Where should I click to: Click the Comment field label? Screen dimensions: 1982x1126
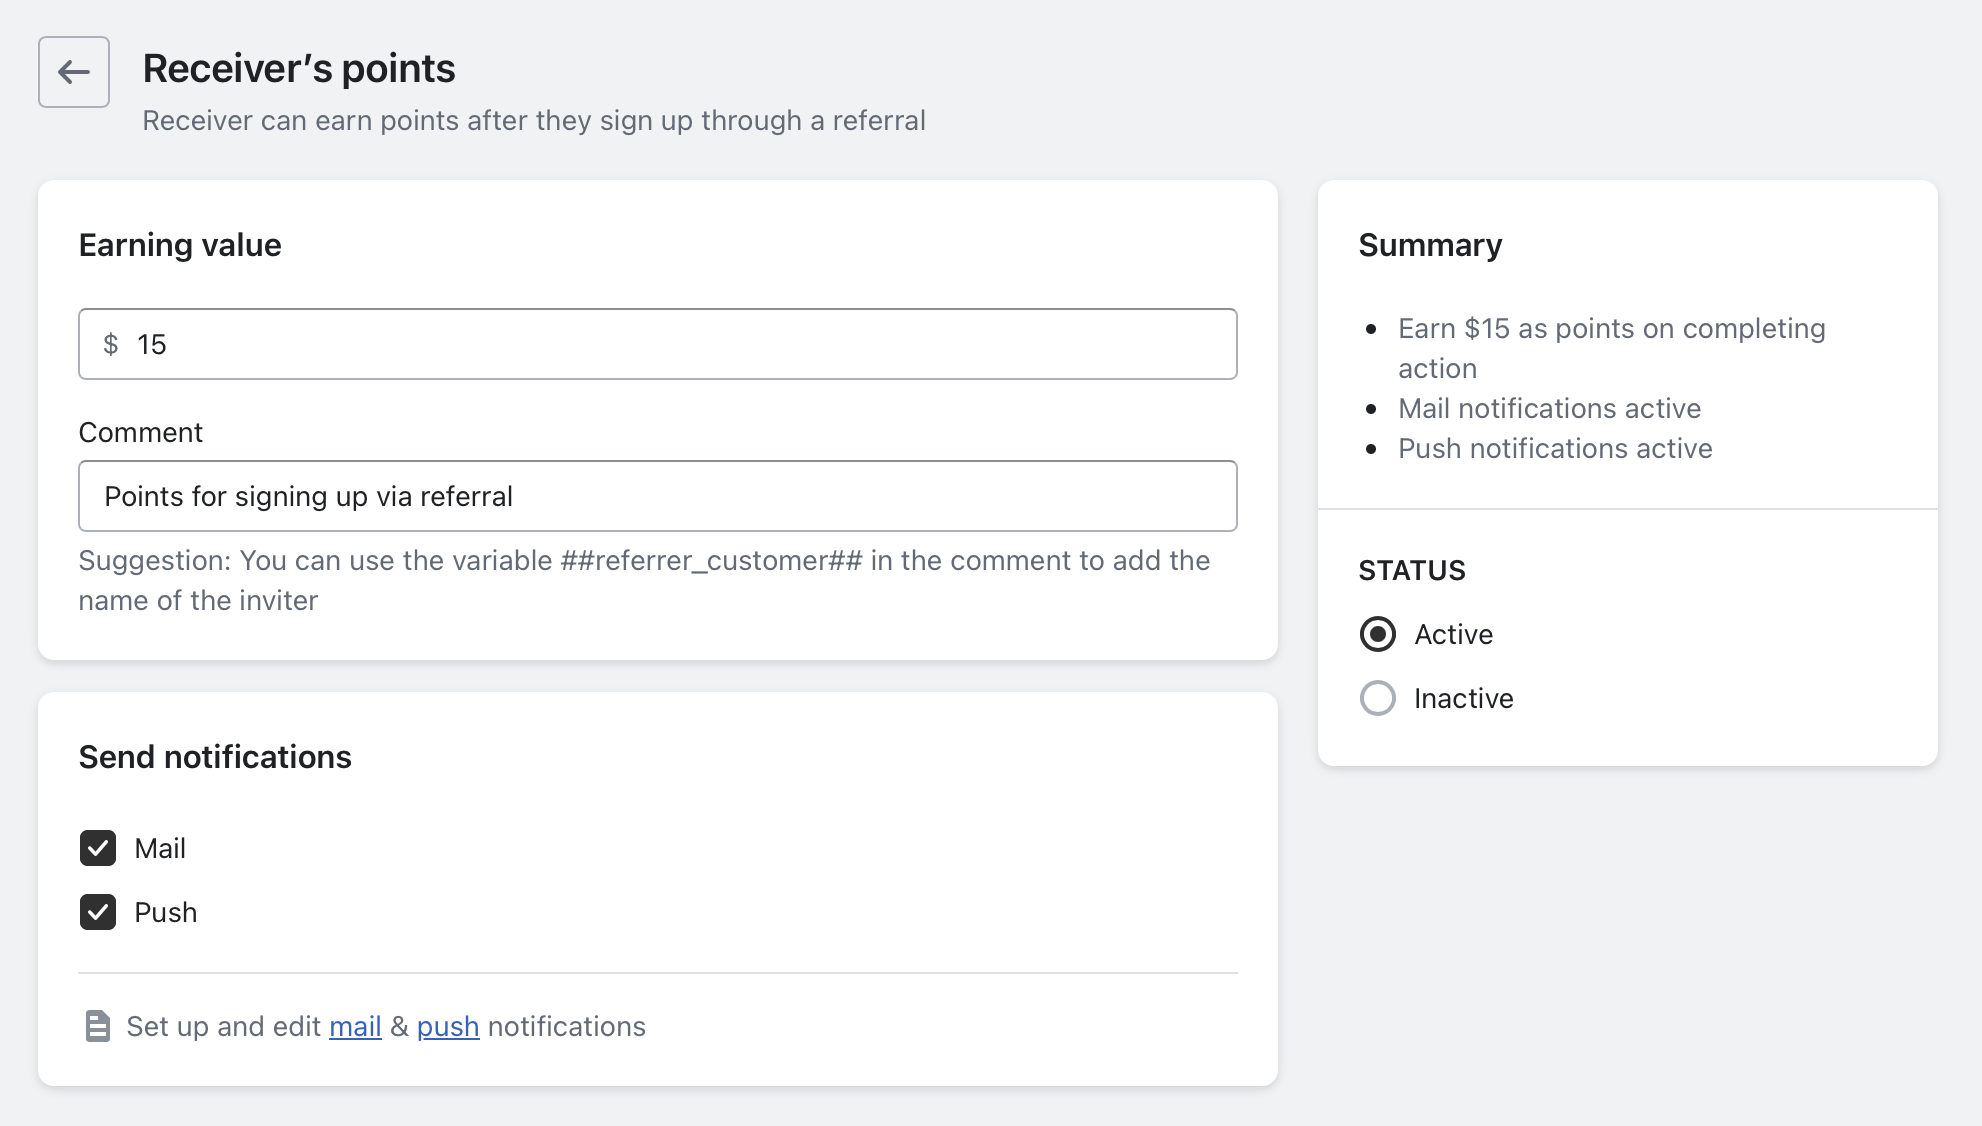[141, 433]
